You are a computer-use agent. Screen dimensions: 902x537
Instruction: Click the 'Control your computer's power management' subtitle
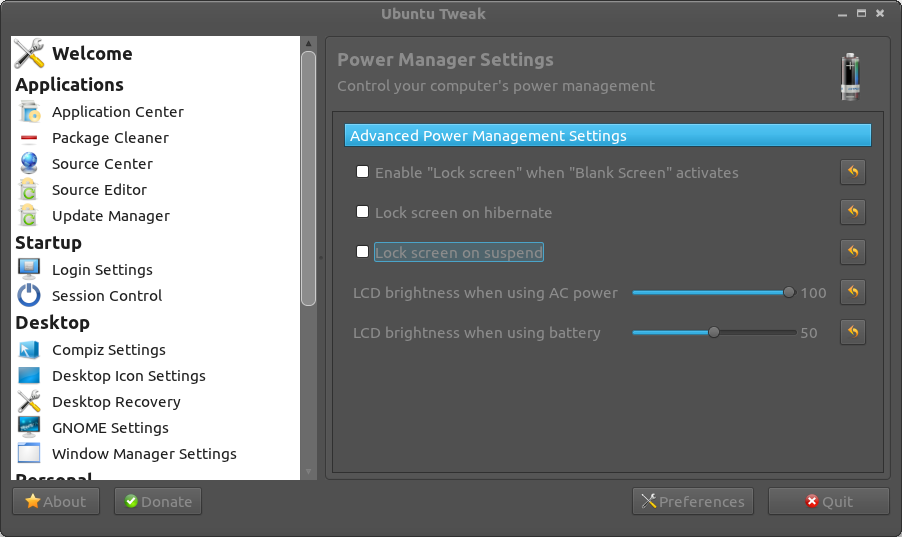pos(495,86)
